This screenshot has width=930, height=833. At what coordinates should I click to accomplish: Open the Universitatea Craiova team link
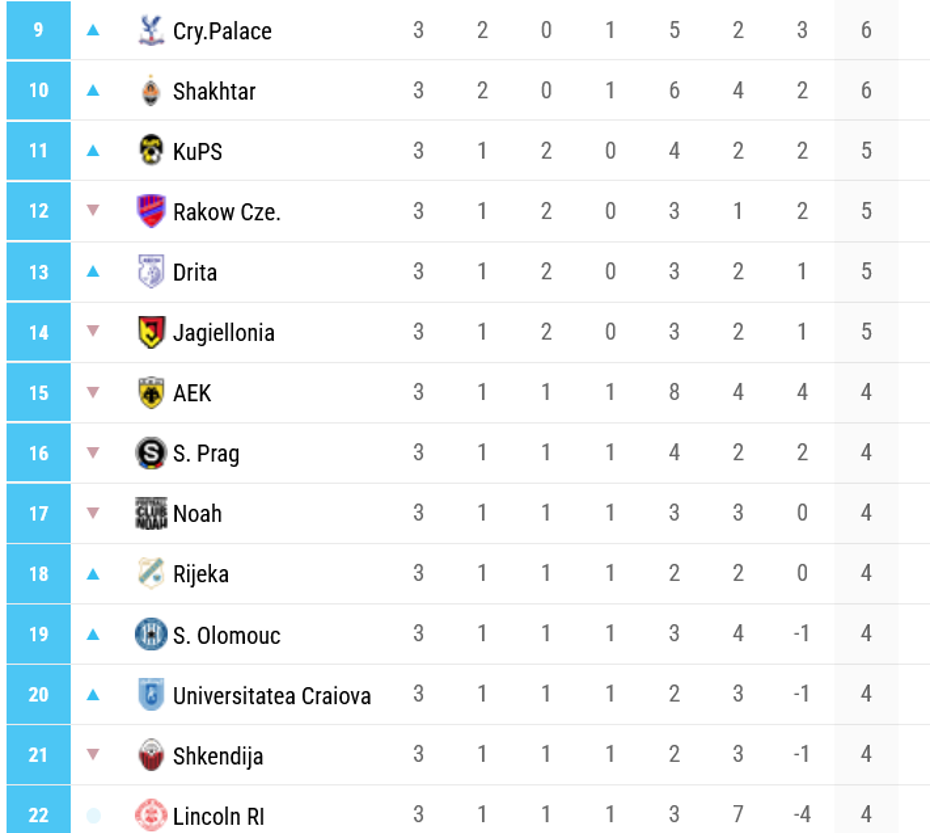click(271, 695)
